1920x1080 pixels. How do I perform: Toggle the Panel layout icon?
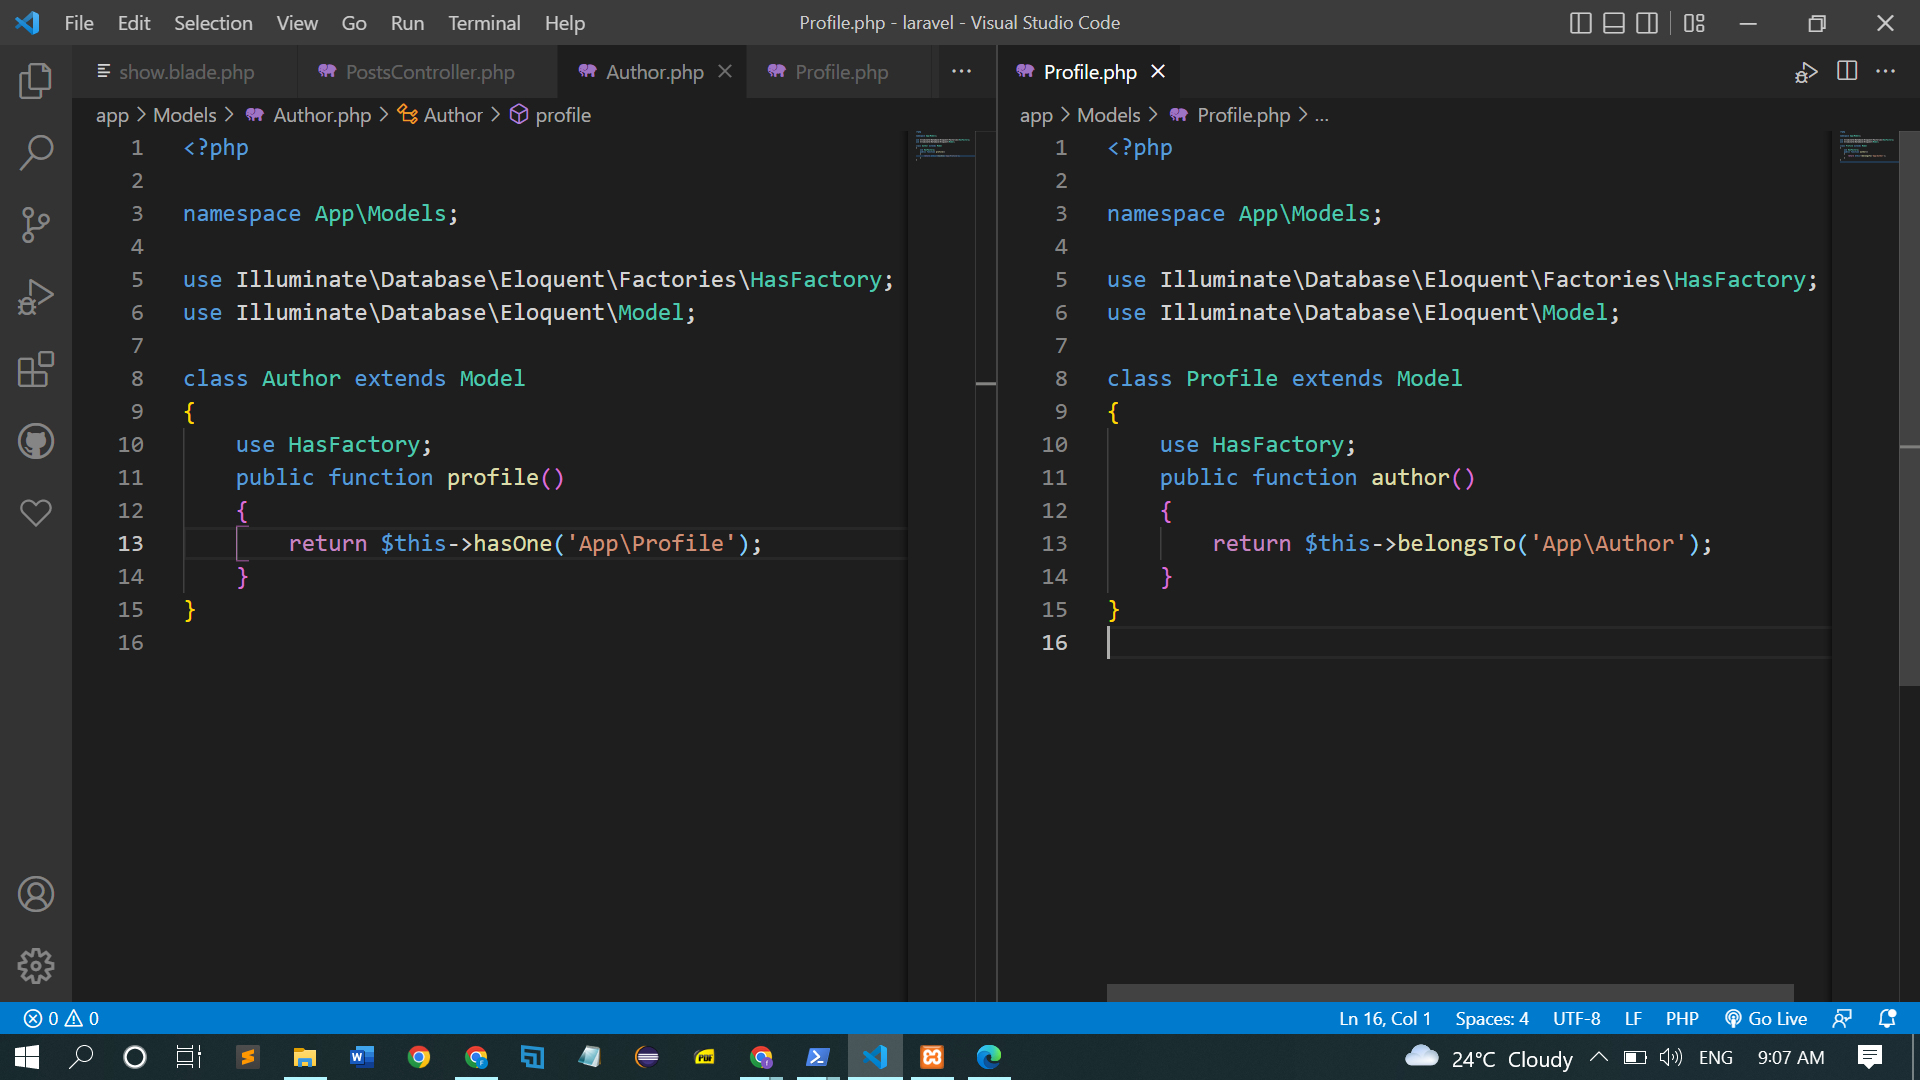[1614, 23]
